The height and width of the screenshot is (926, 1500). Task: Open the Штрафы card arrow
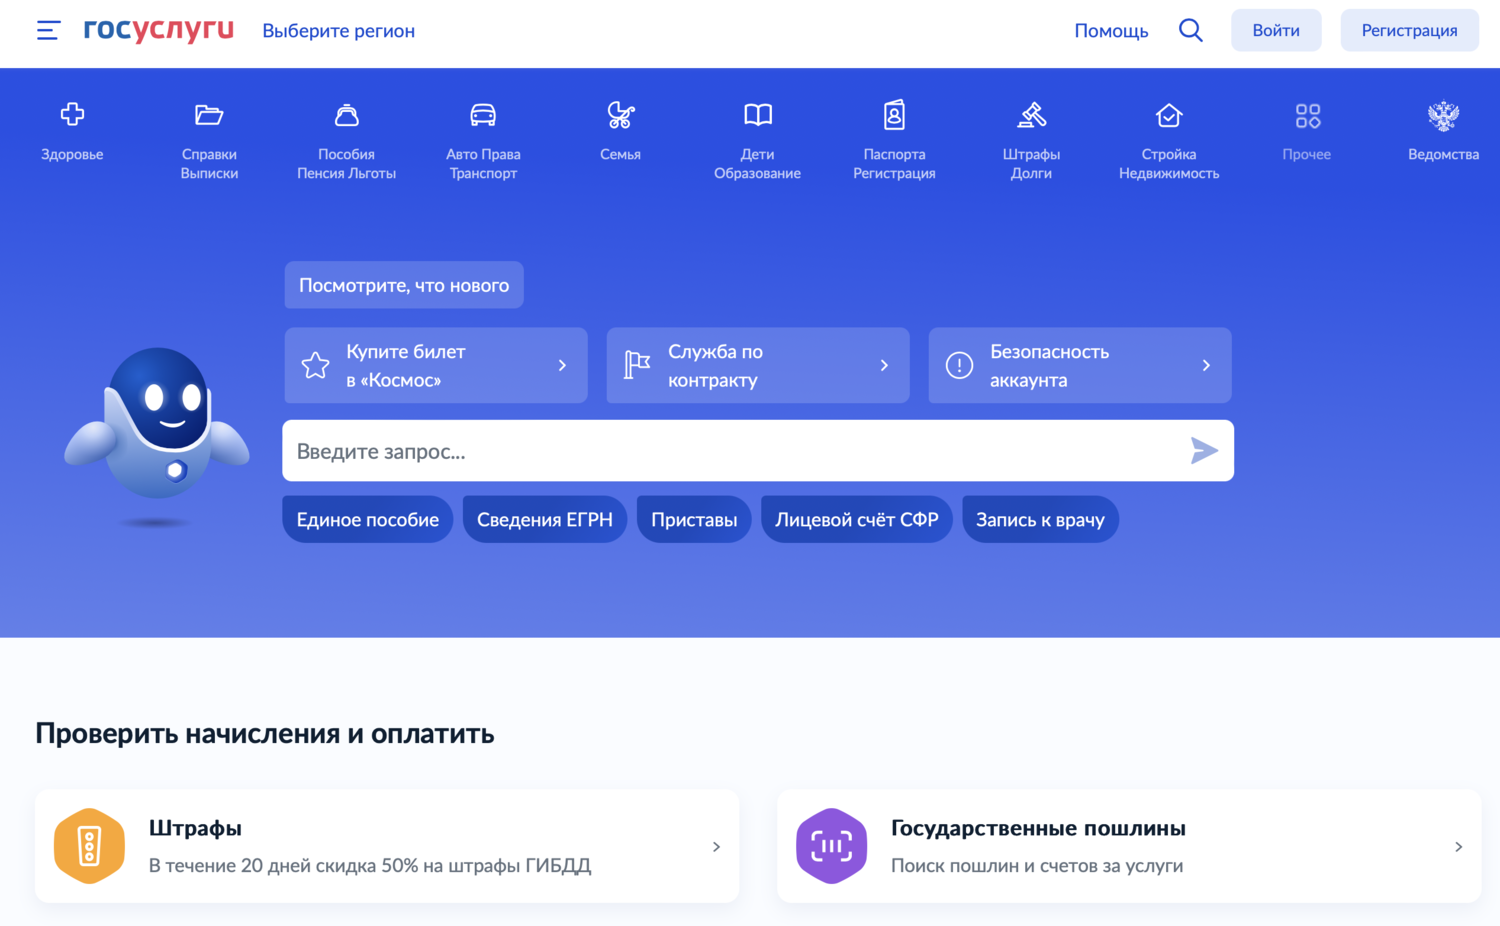coord(716,846)
